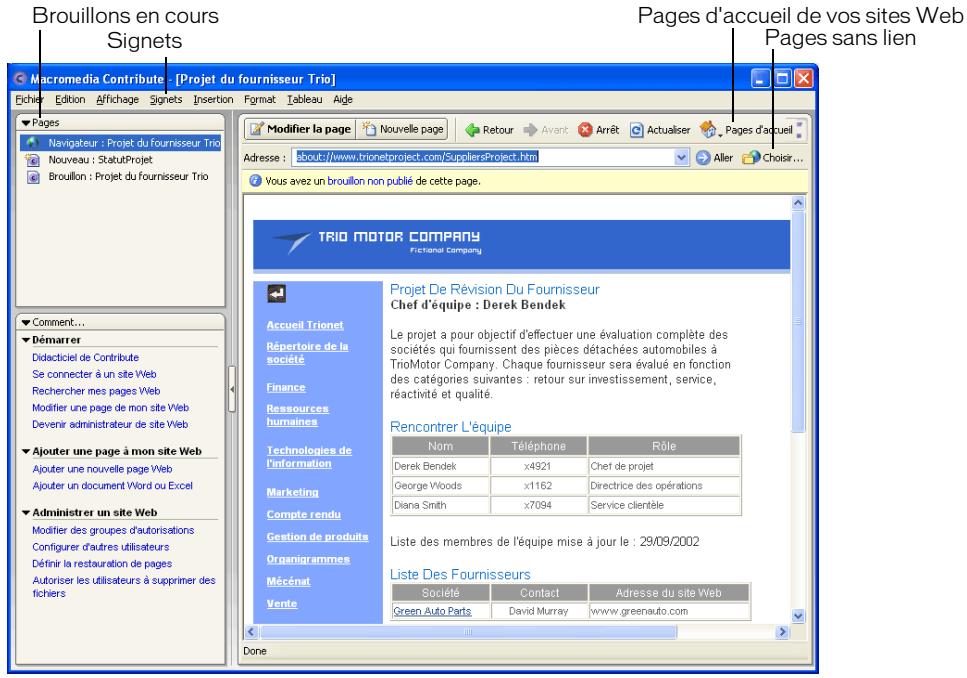Open the Répertoire de la société link
Viewport: 967px width, 678px height.
click(x=307, y=353)
